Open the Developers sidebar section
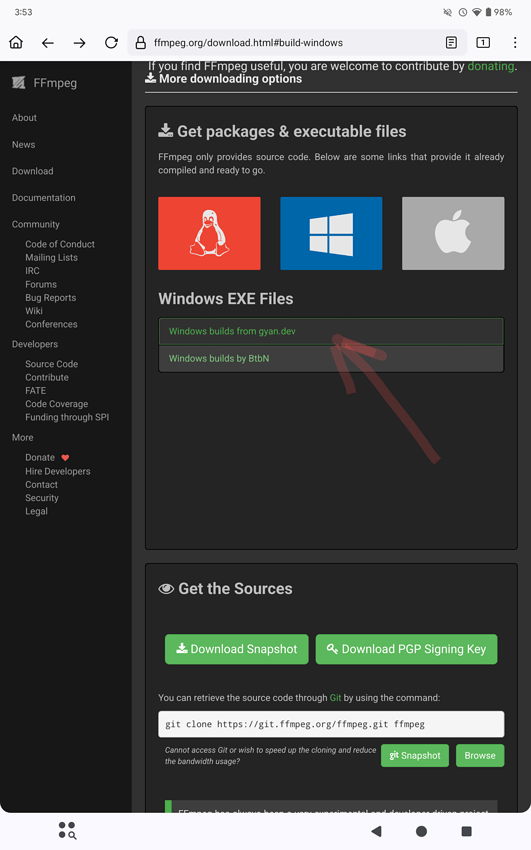The width and height of the screenshot is (531, 850). coord(35,344)
